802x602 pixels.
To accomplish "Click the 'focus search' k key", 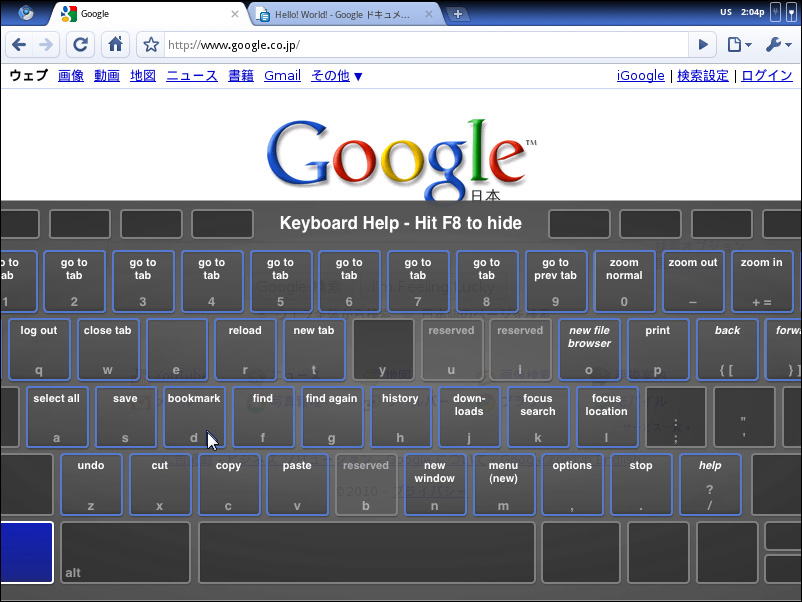I will point(538,417).
